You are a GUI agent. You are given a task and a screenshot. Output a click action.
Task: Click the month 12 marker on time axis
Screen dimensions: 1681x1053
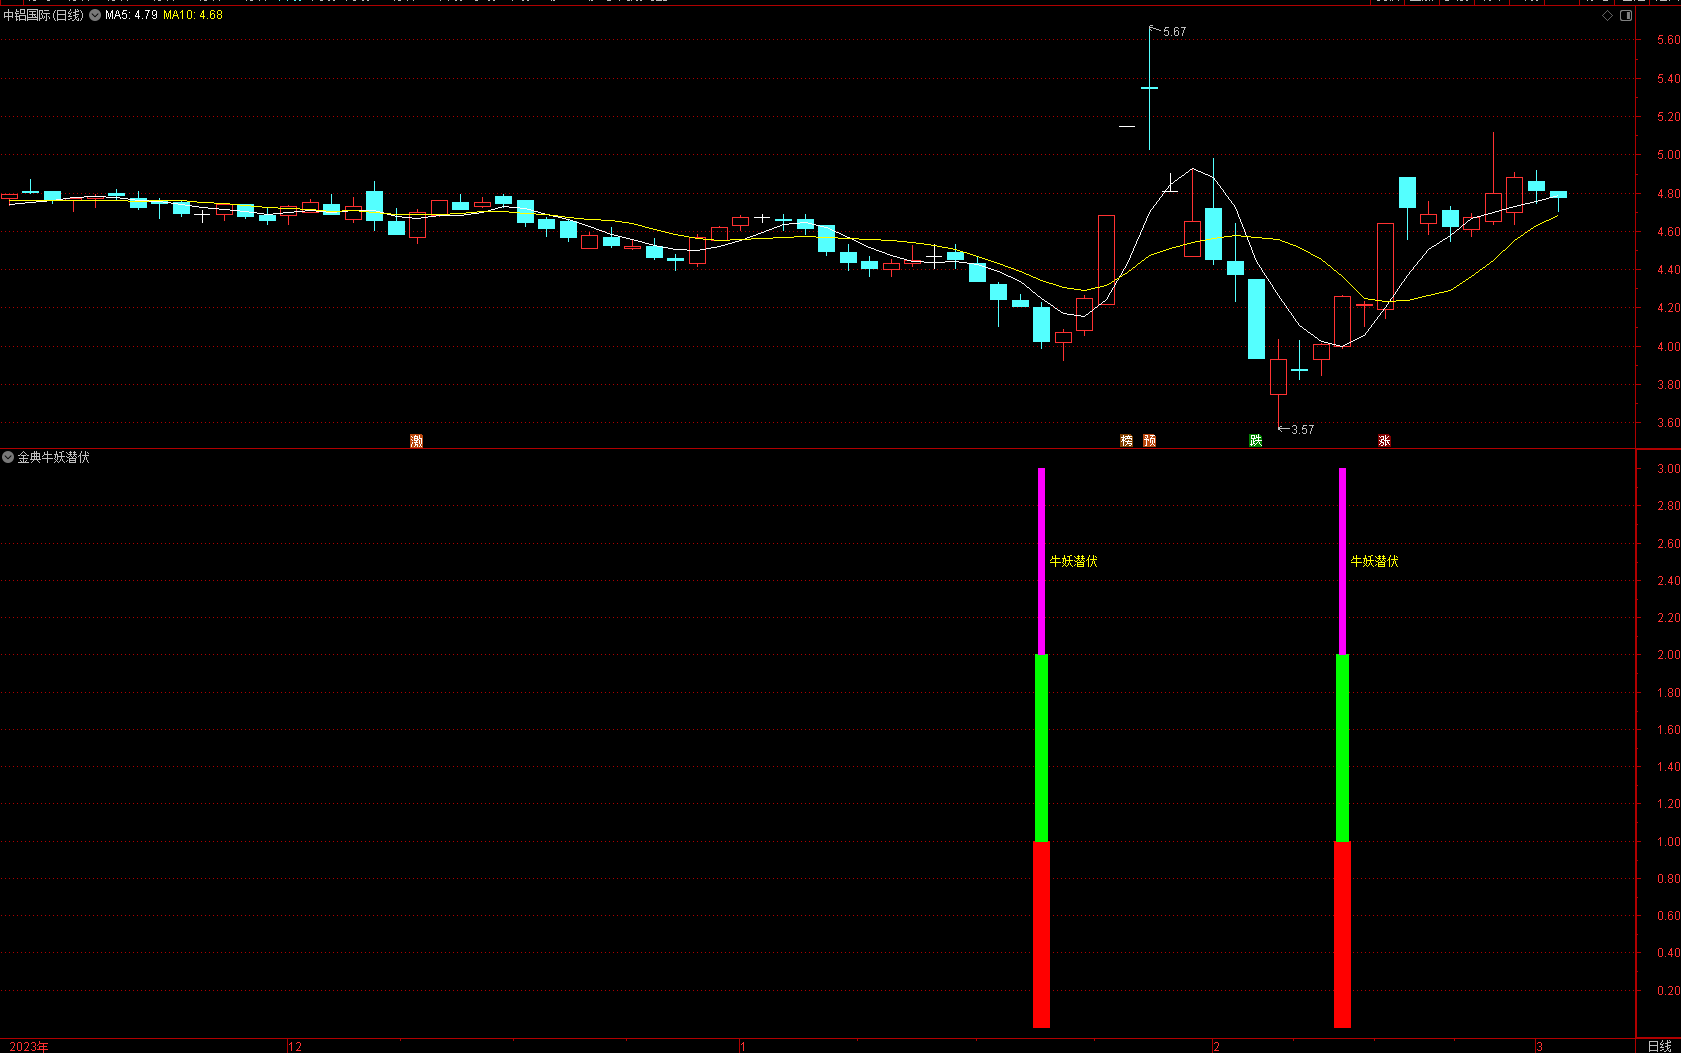[x=295, y=1047]
